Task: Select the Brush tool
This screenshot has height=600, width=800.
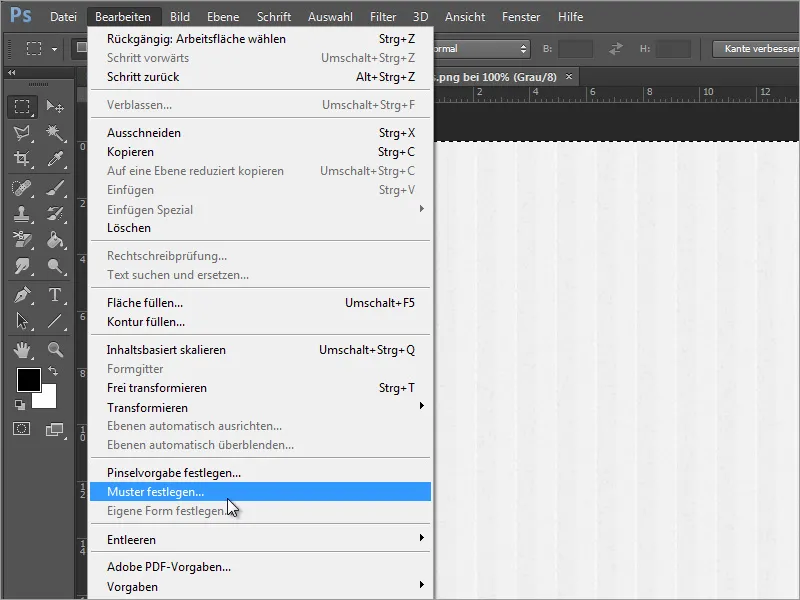Action: point(55,188)
